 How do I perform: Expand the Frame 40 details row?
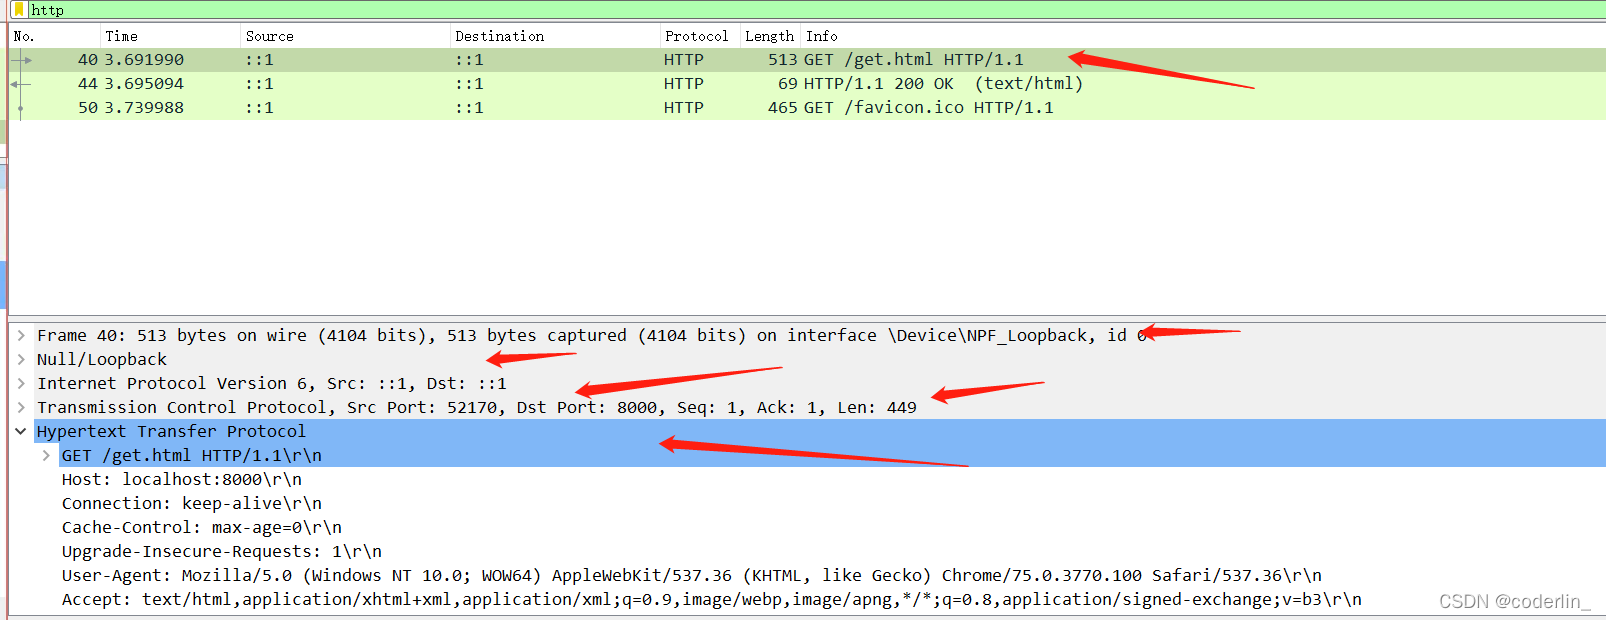[21, 336]
